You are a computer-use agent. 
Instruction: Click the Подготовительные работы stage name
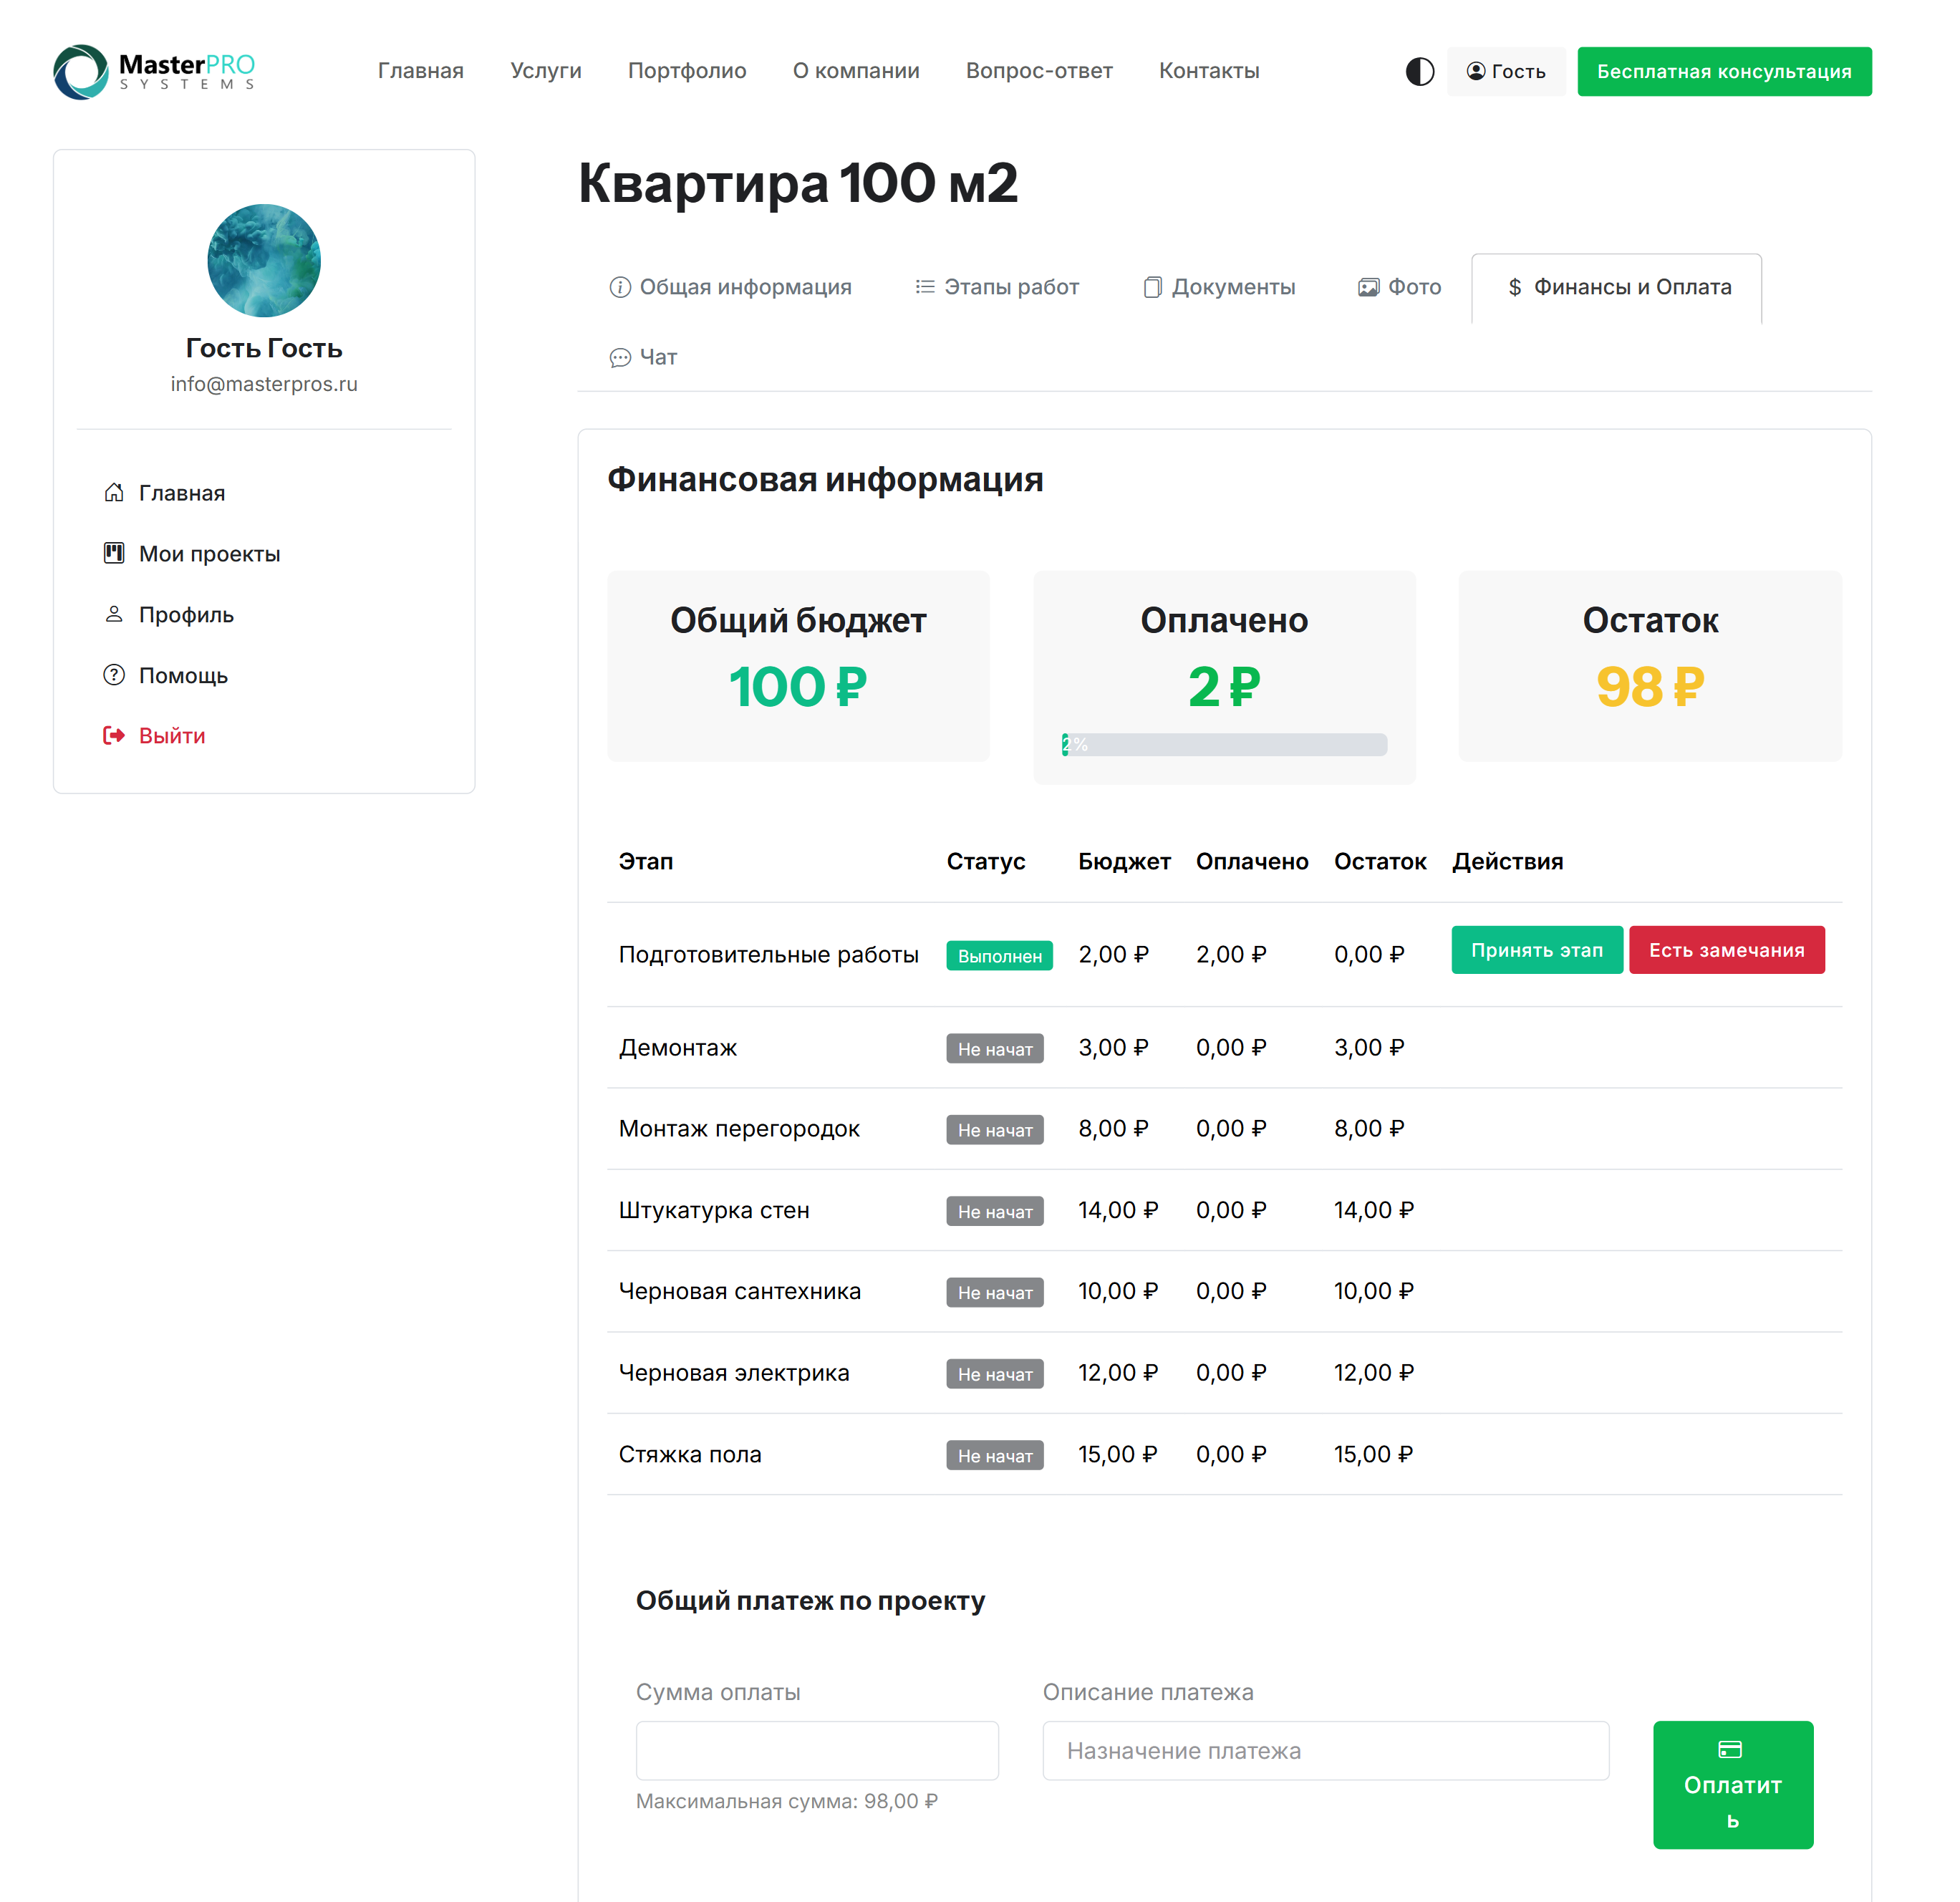pos(768,954)
